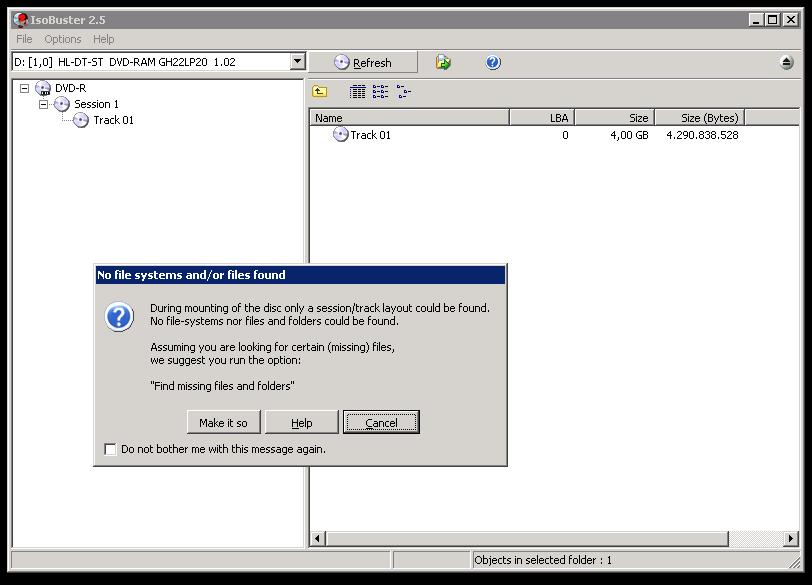Click the 4.290.838.528 bytes value
Viewport: 812px width, 585px height.
(702, 135)
